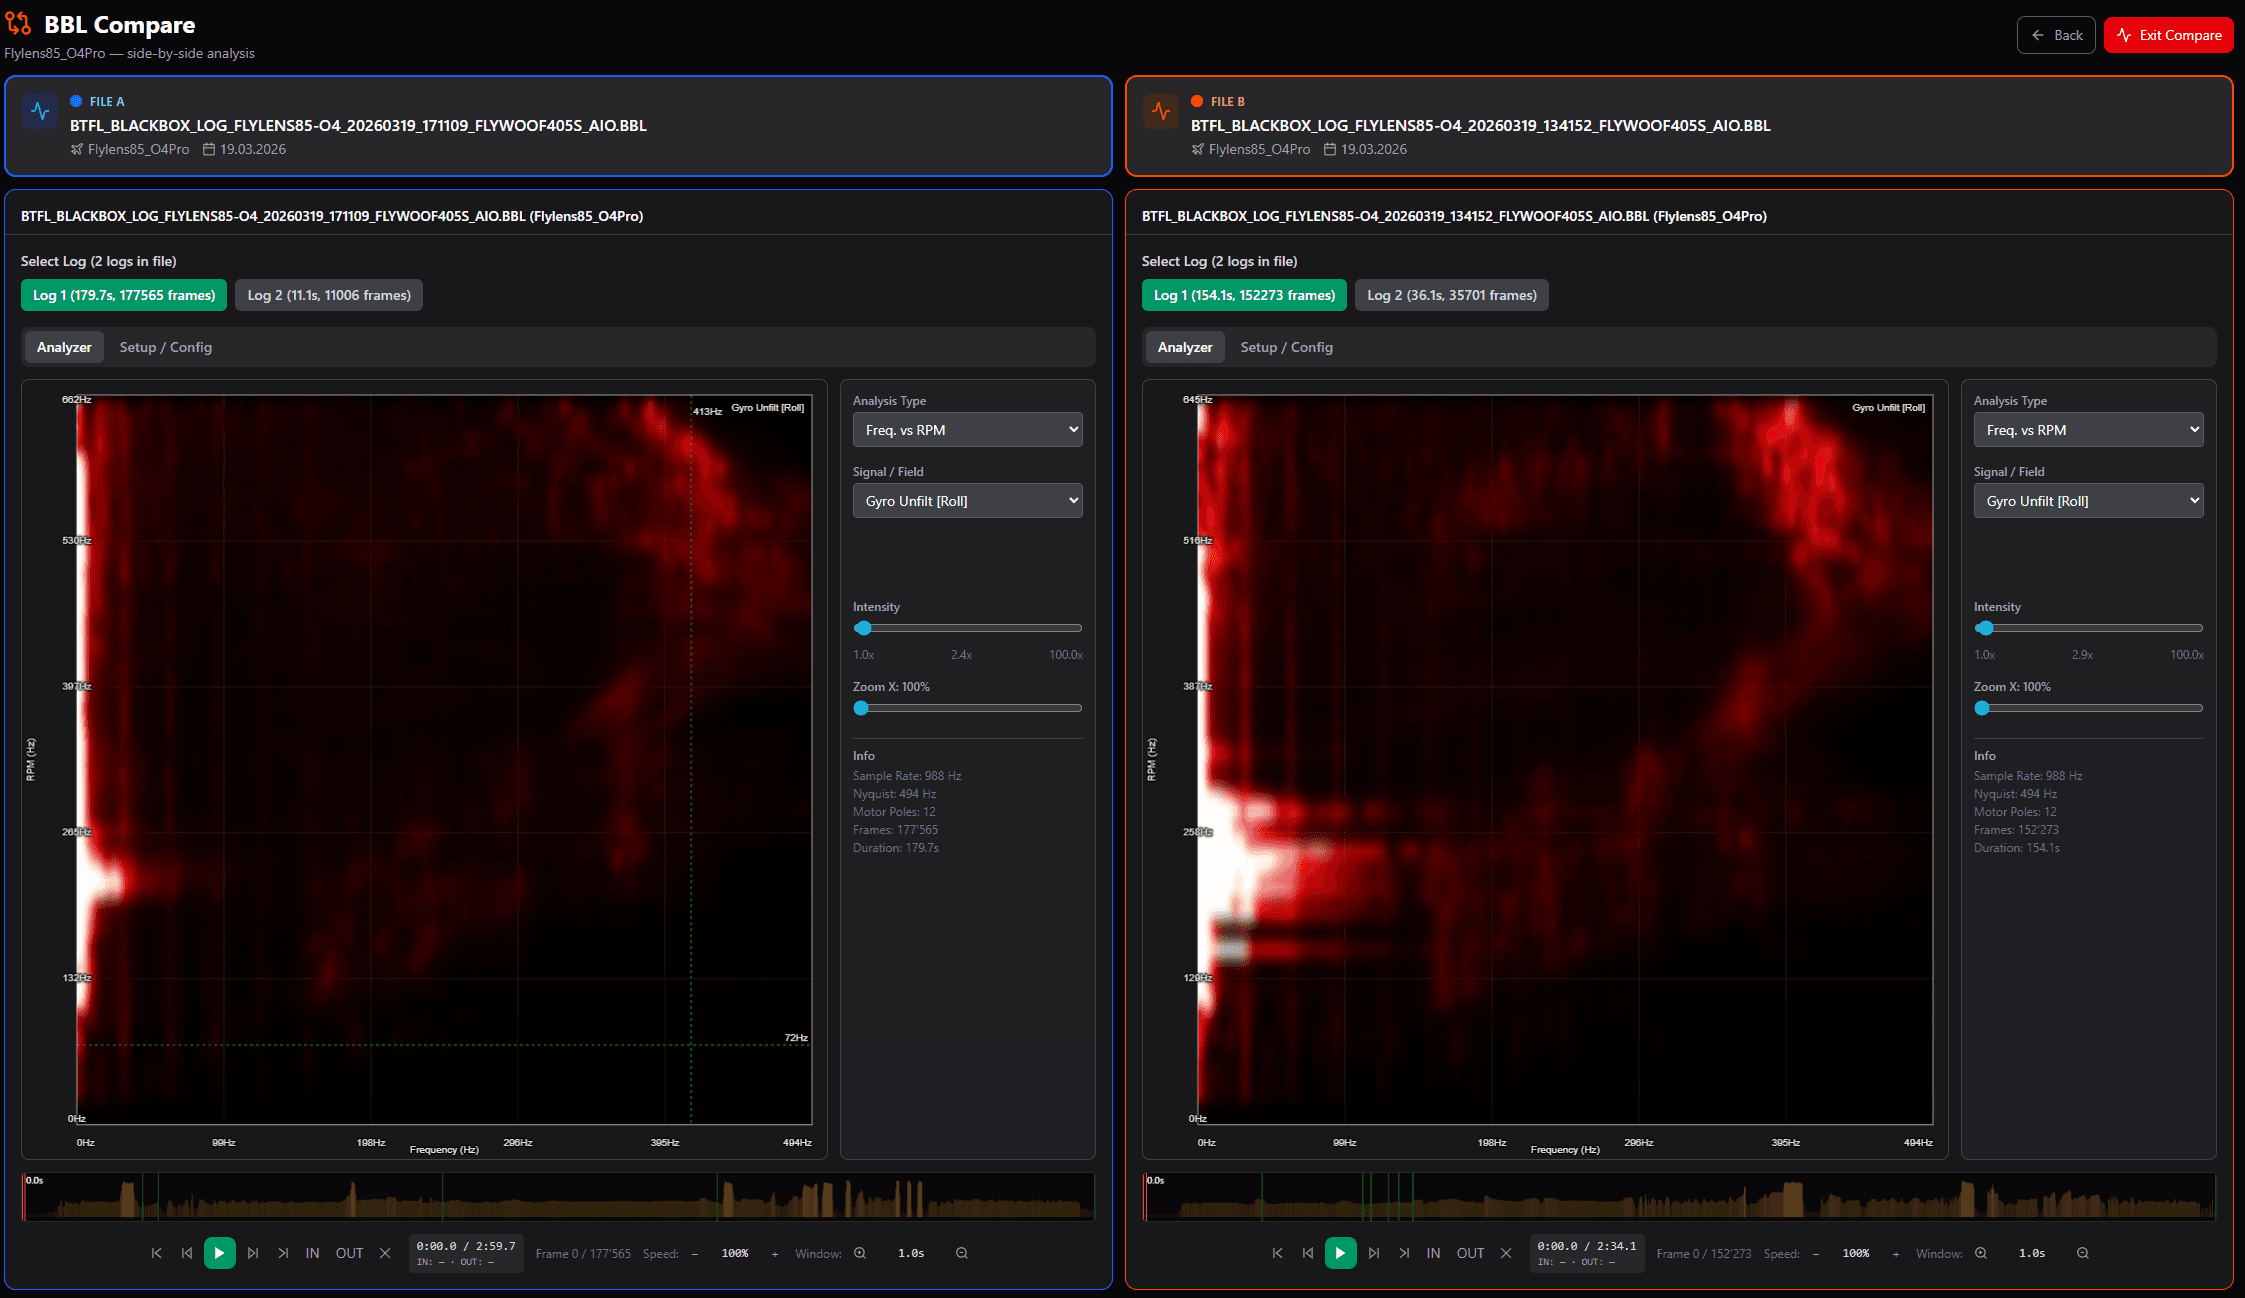Select Log 2 (36.1s, 35701 frames) in File B
Screen dimensions: 2245x1298
click(x=1451, y=295)
